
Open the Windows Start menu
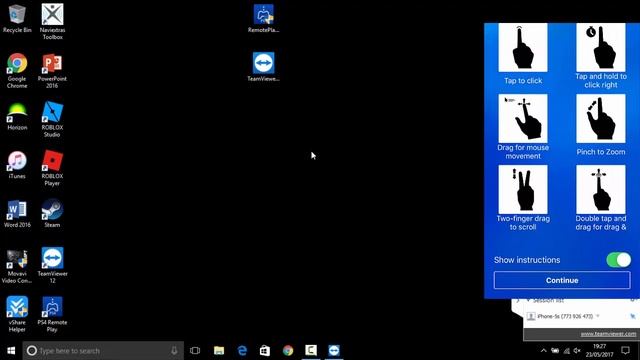pyautogui.click(x=11, y=351)
